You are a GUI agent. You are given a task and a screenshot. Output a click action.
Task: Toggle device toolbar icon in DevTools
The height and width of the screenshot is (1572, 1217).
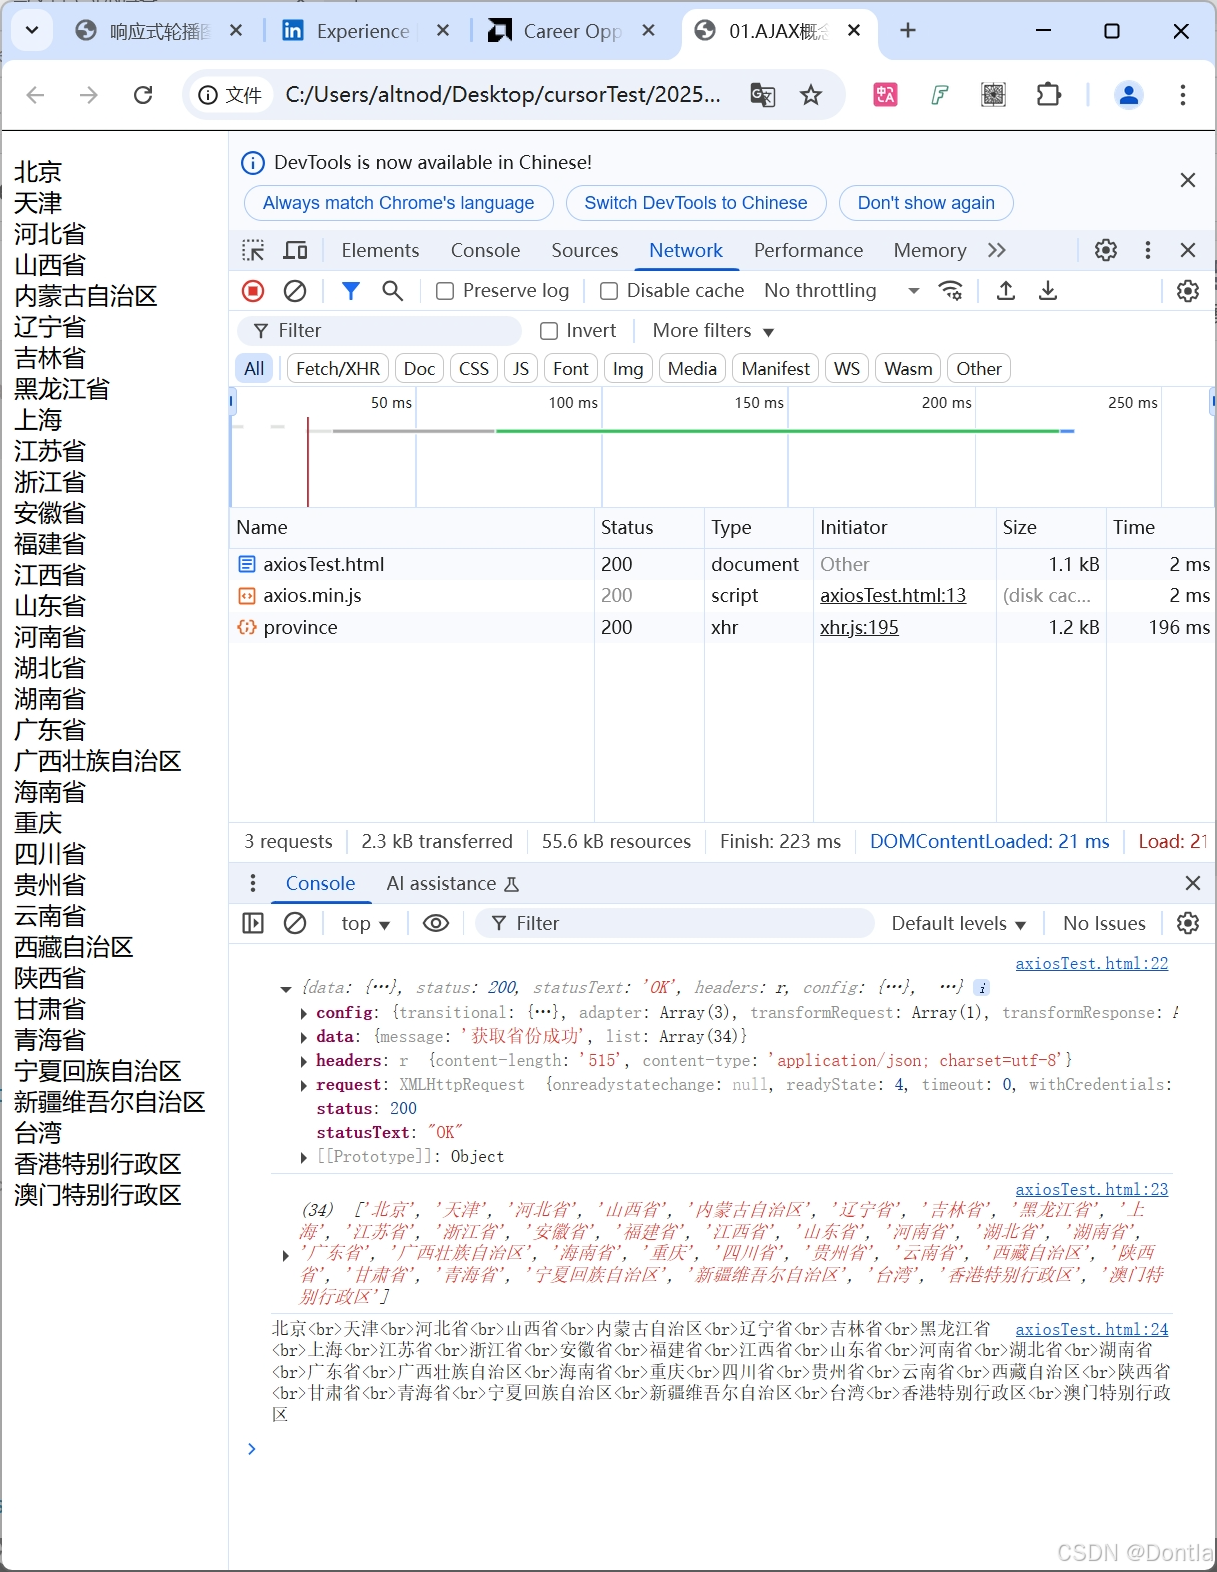coord(296,250)
